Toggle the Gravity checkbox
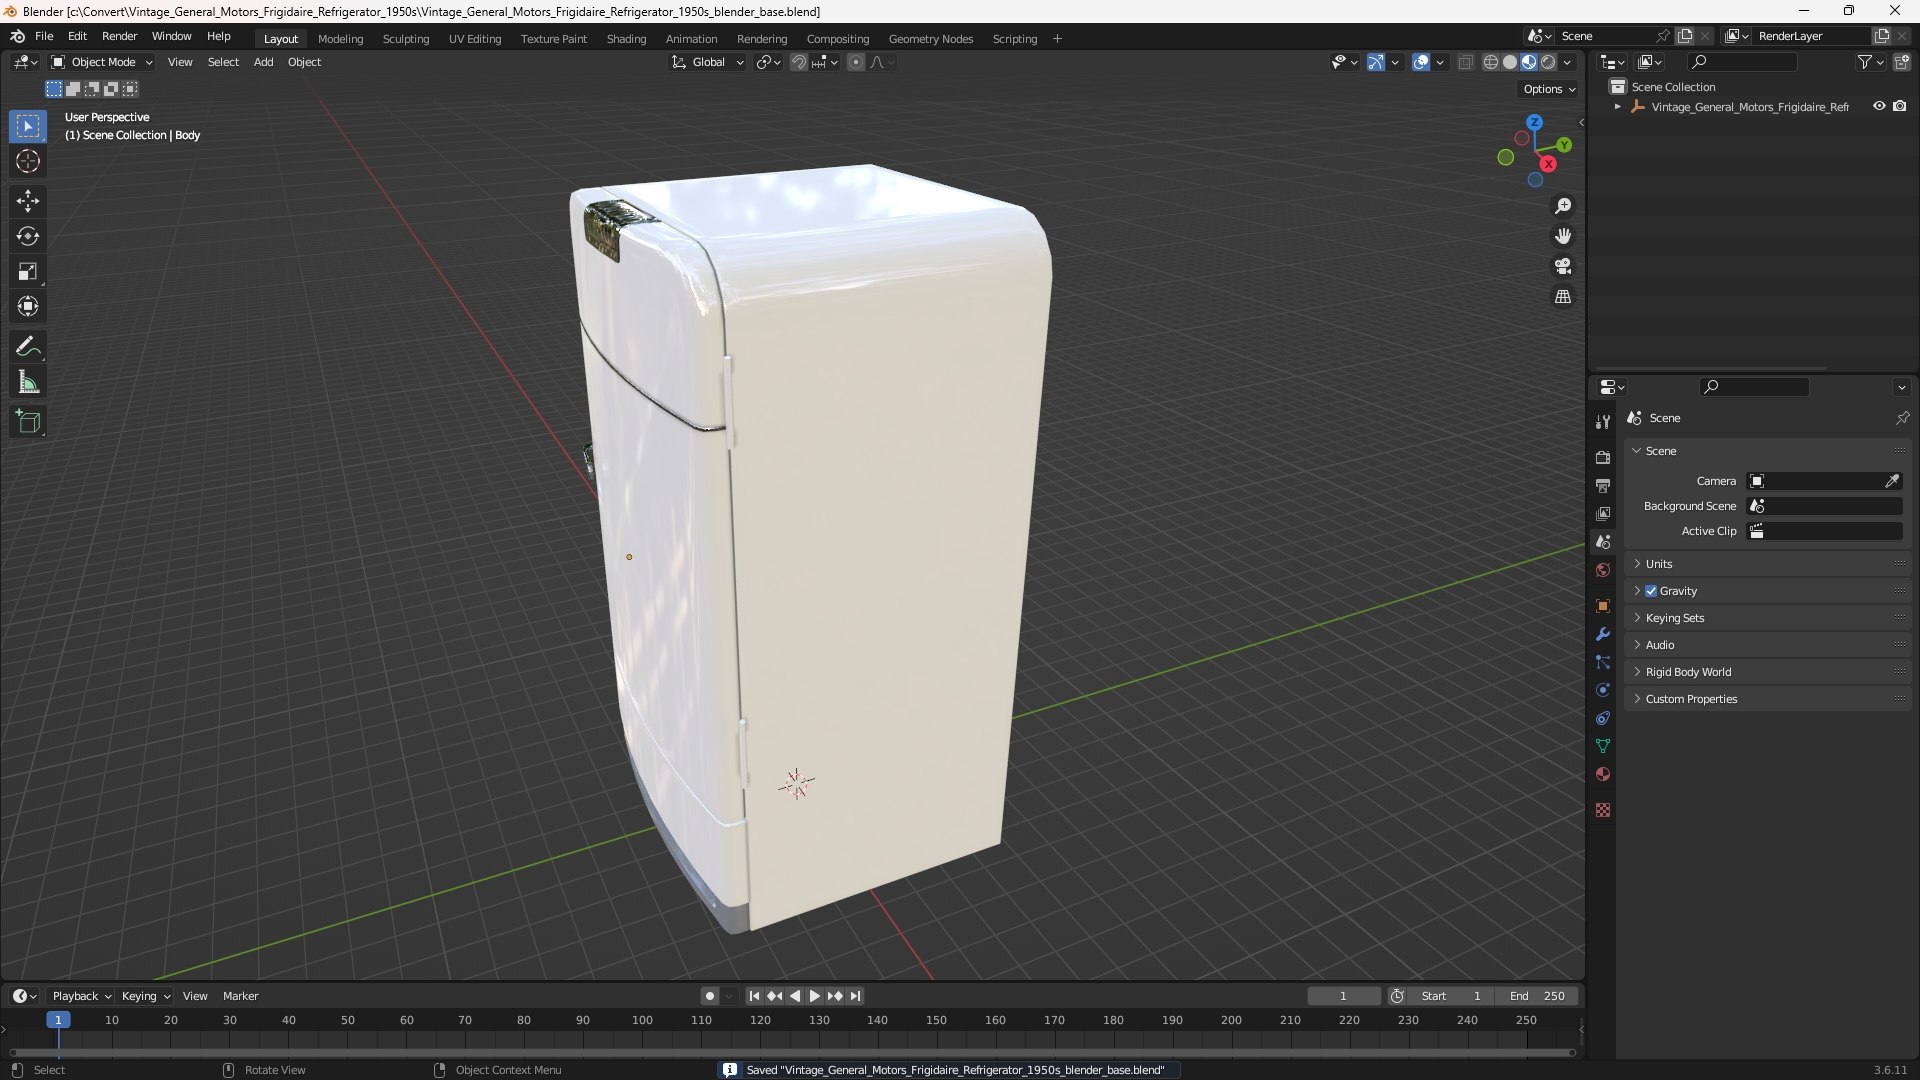 pos(1651,591)
